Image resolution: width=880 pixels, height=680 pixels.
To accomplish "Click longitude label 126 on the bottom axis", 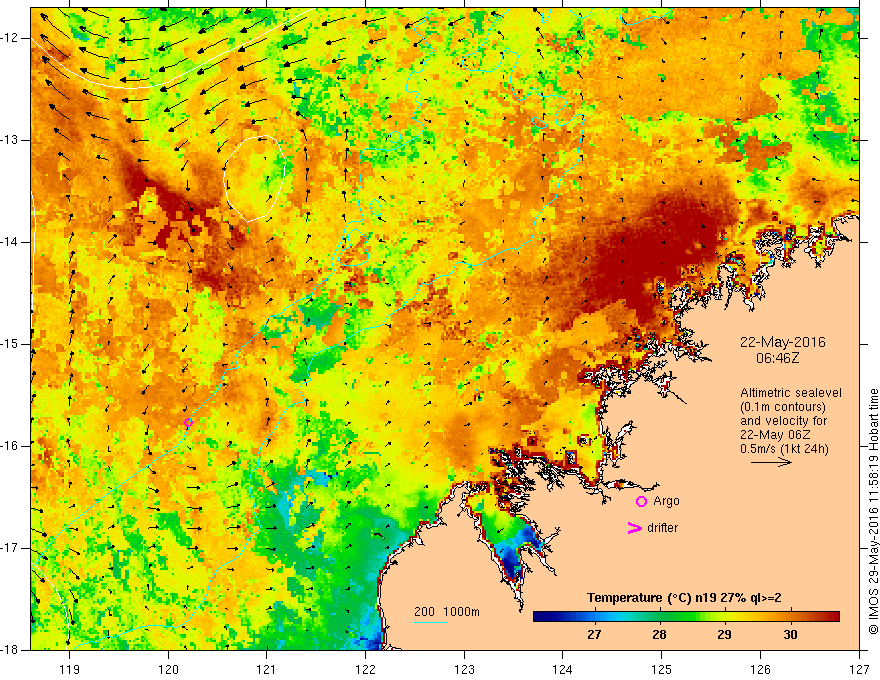I will click(760, 669).
